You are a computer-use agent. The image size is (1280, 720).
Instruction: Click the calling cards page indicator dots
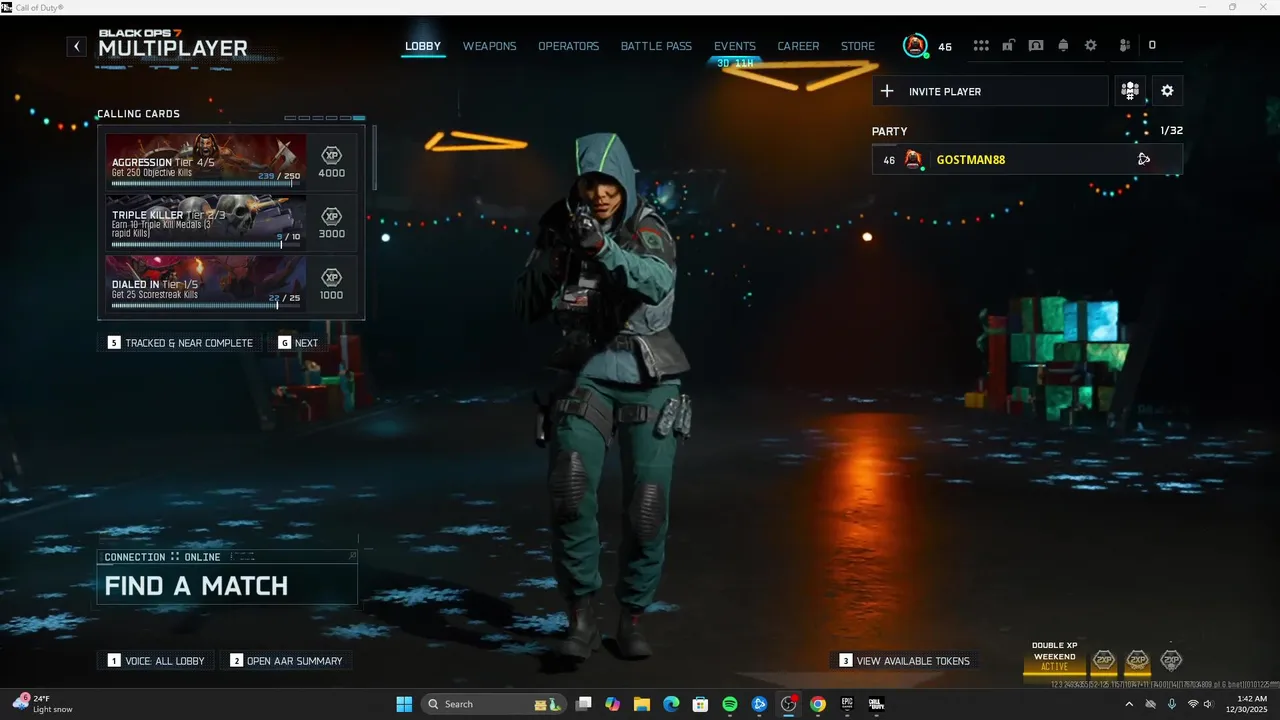[325, 118]
